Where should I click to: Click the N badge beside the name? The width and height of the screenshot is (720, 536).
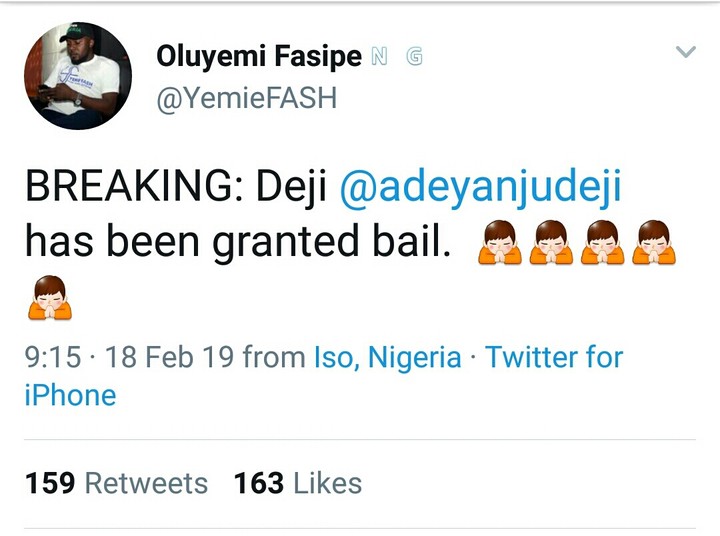[x=379, y=57]
